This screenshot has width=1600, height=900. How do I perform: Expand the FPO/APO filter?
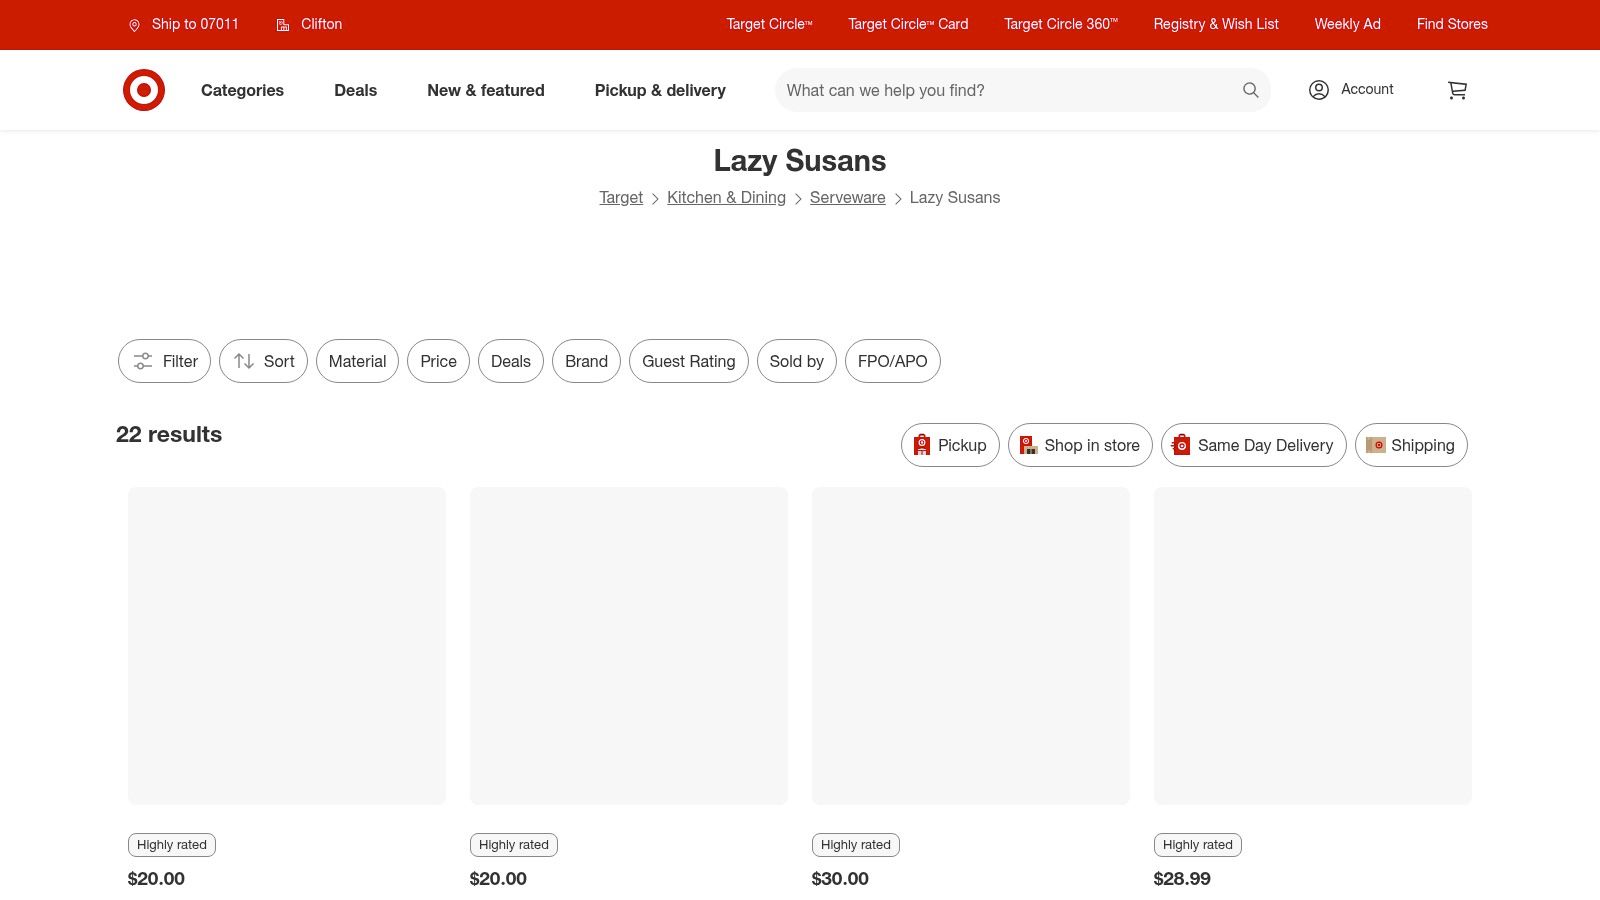tap(893, 361)
